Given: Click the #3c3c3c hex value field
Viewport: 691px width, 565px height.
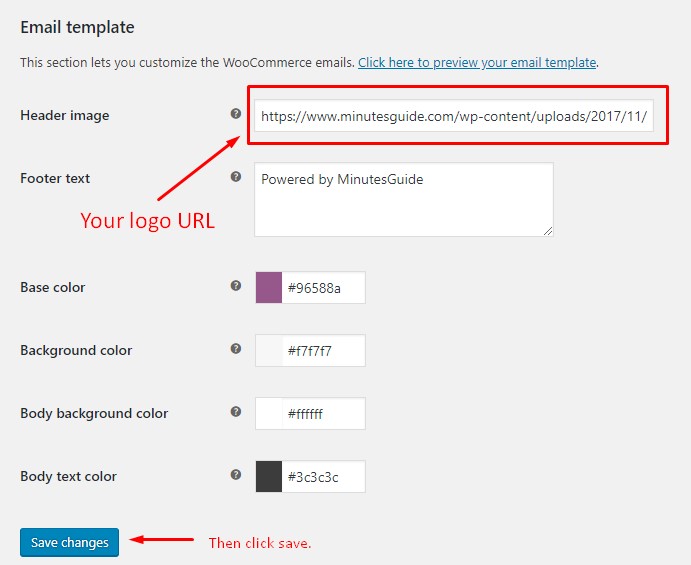Looking at the screenshot, I should 323,476.
